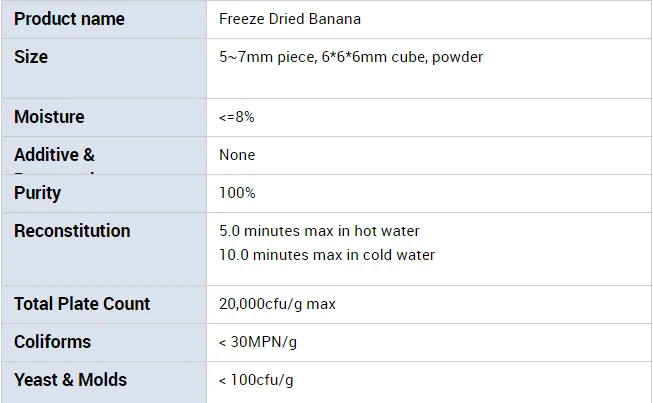Click the "Moisture" label cell
653x403 pixels.
pos(49,117)
